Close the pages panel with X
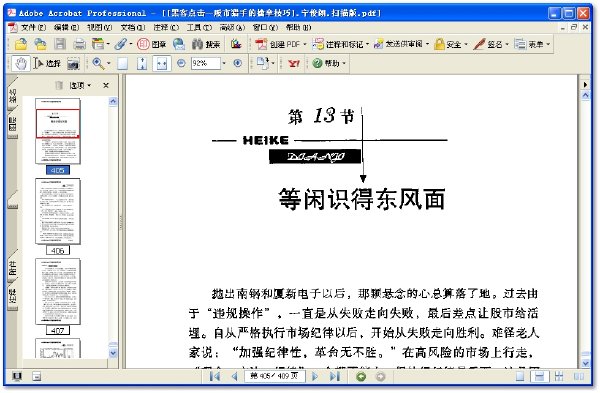 click(106, 85)
